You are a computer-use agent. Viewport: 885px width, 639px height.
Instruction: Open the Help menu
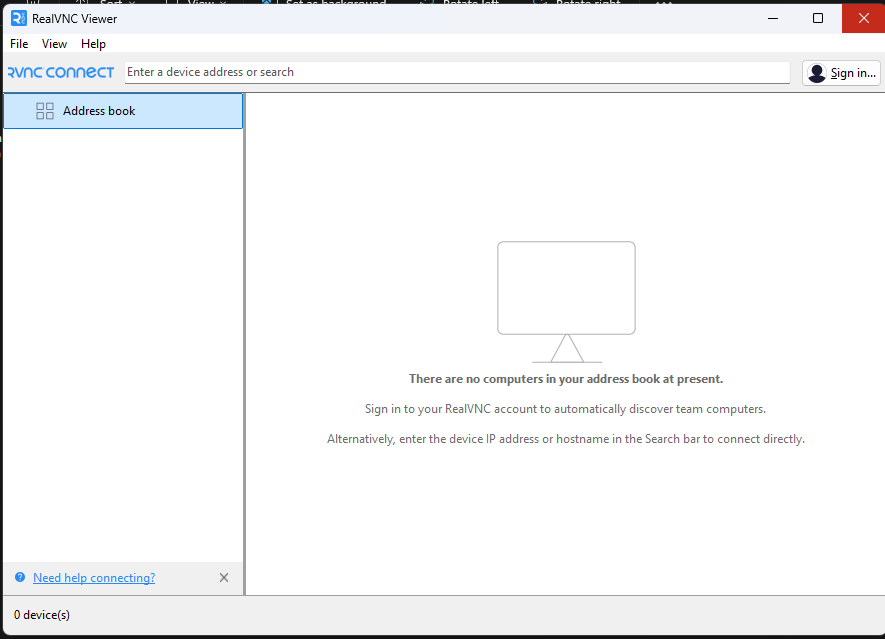pyautogui.click(x=93, y=43)
